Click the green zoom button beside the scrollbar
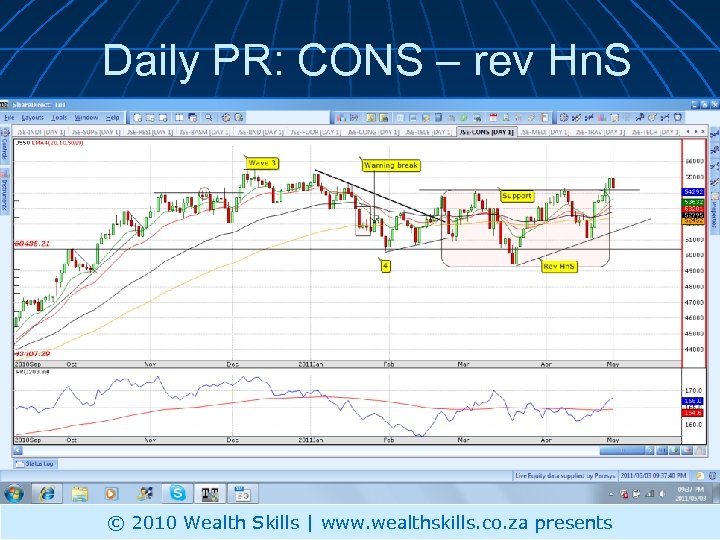 pos(674,451)
